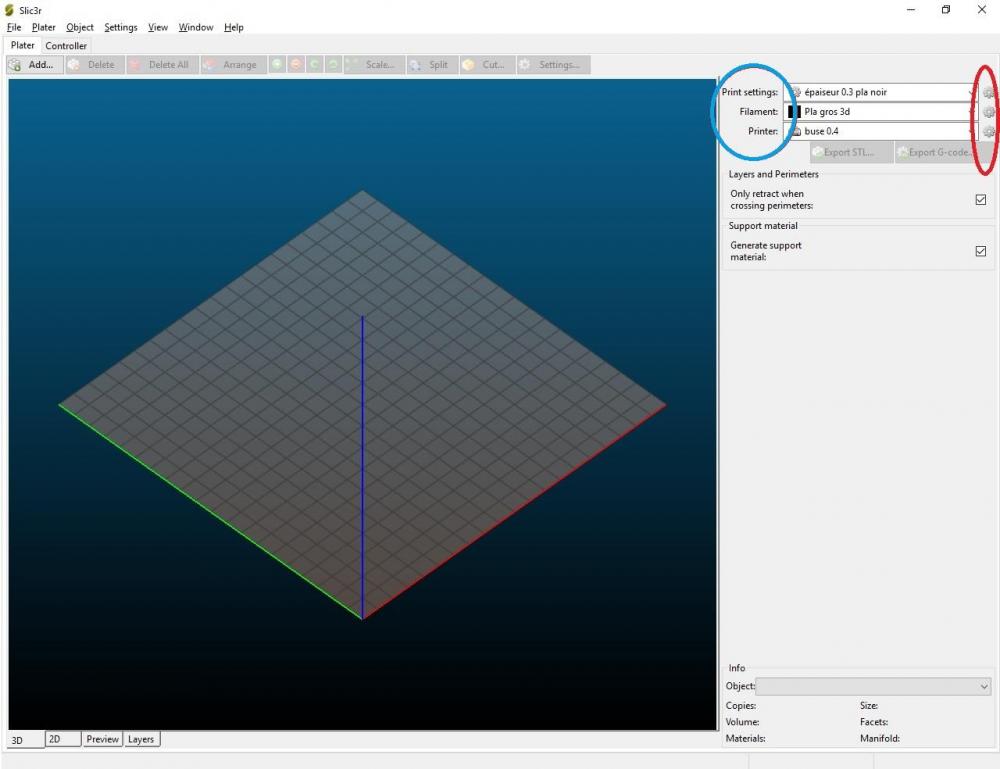Click the rotate counter-clockwise icon

[x=315, y=65]
